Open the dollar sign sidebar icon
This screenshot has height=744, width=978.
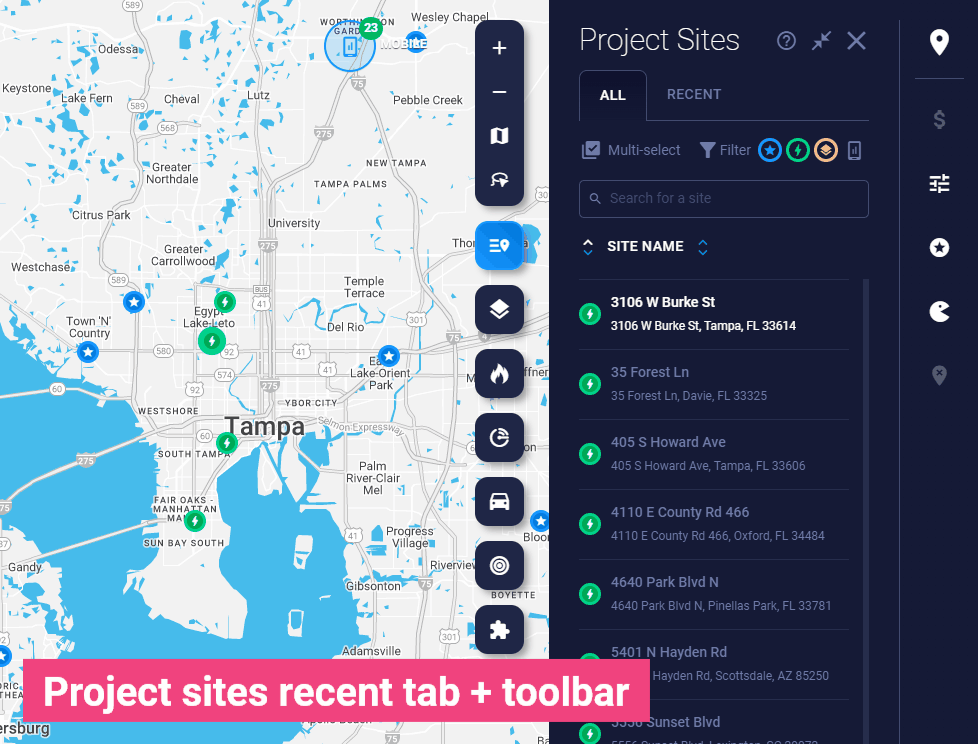939,119
